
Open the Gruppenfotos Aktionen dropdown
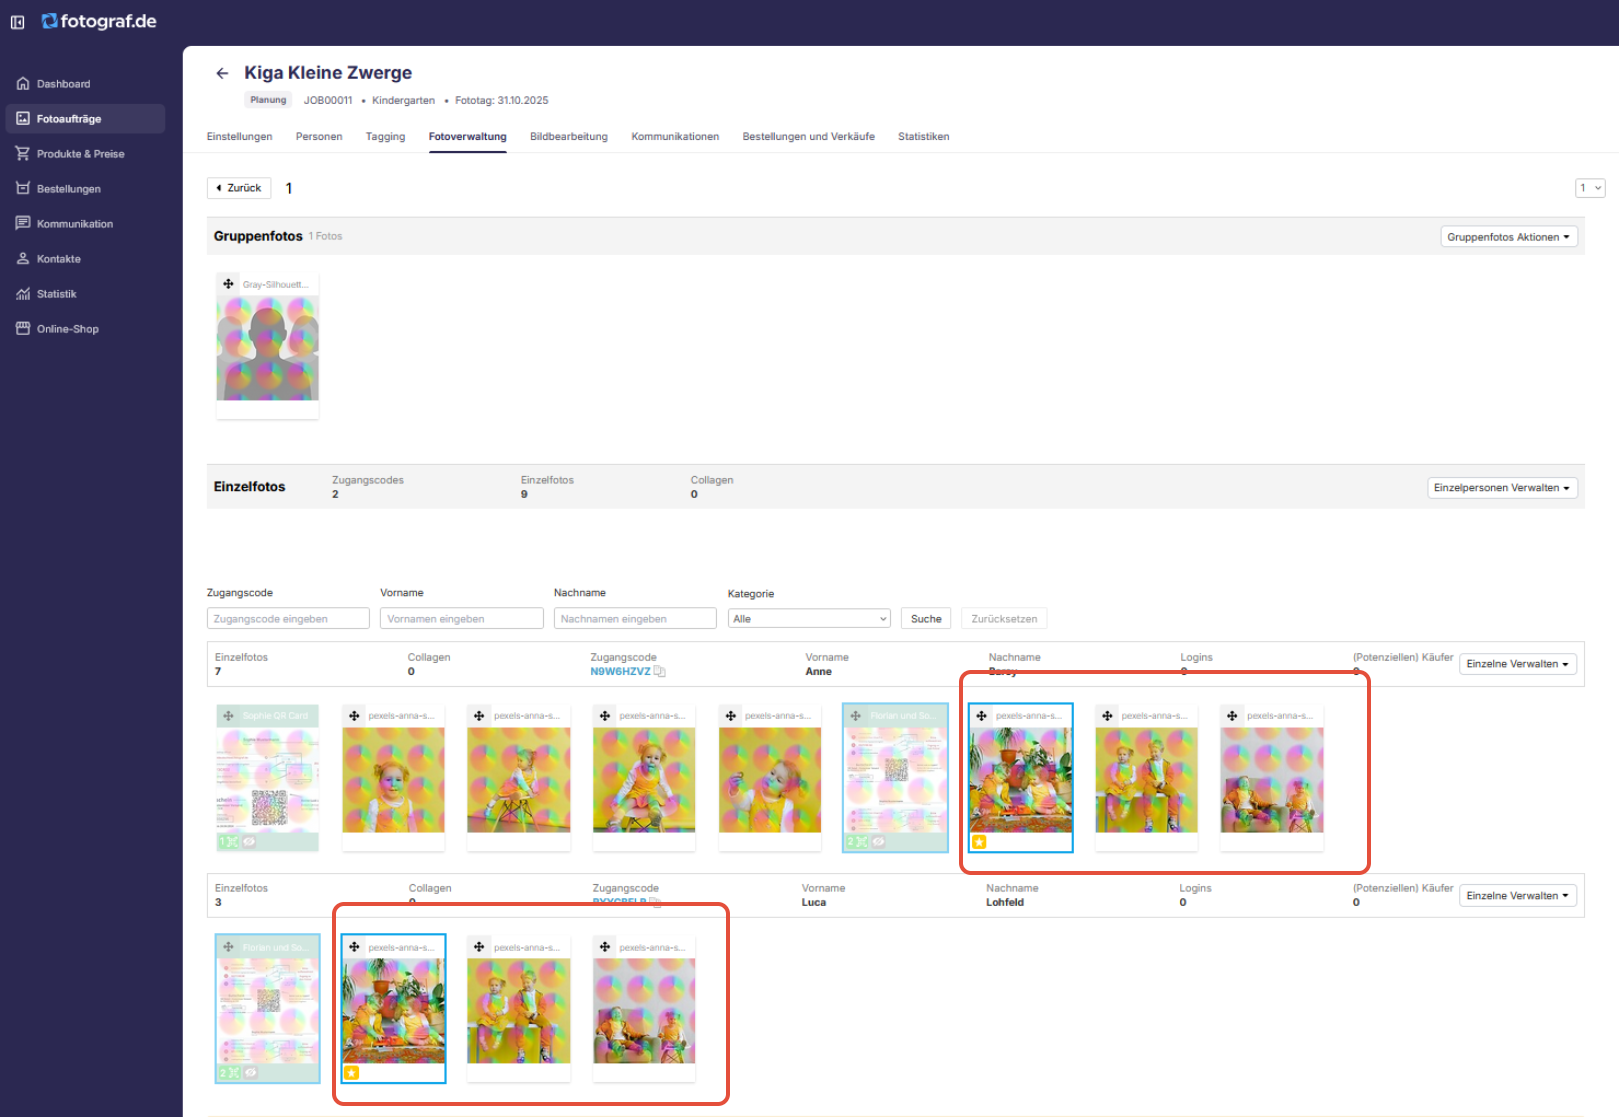pos(1508,237)
